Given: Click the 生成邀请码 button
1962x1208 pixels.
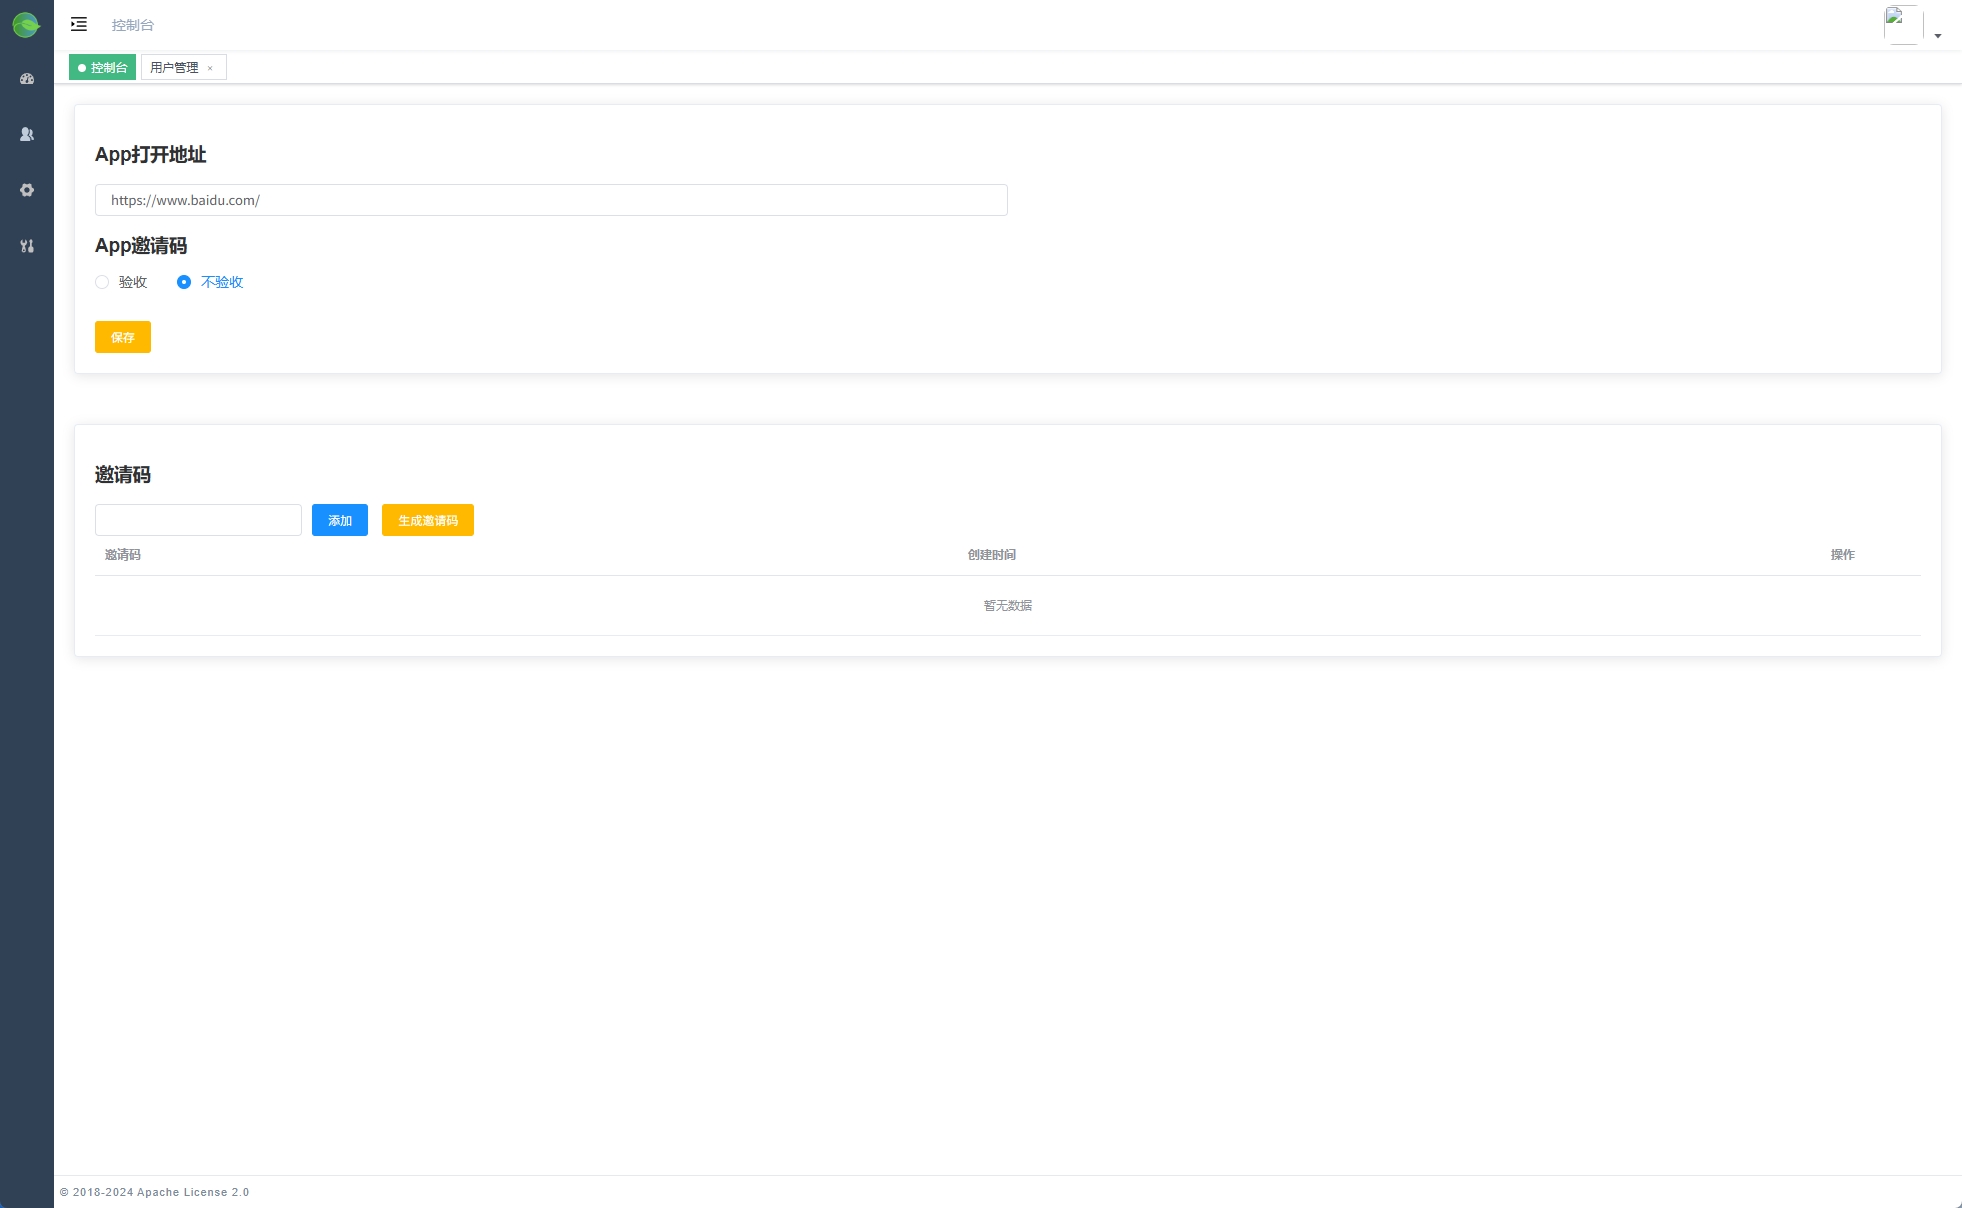Looking at the screenshot, I should [428, 520].
